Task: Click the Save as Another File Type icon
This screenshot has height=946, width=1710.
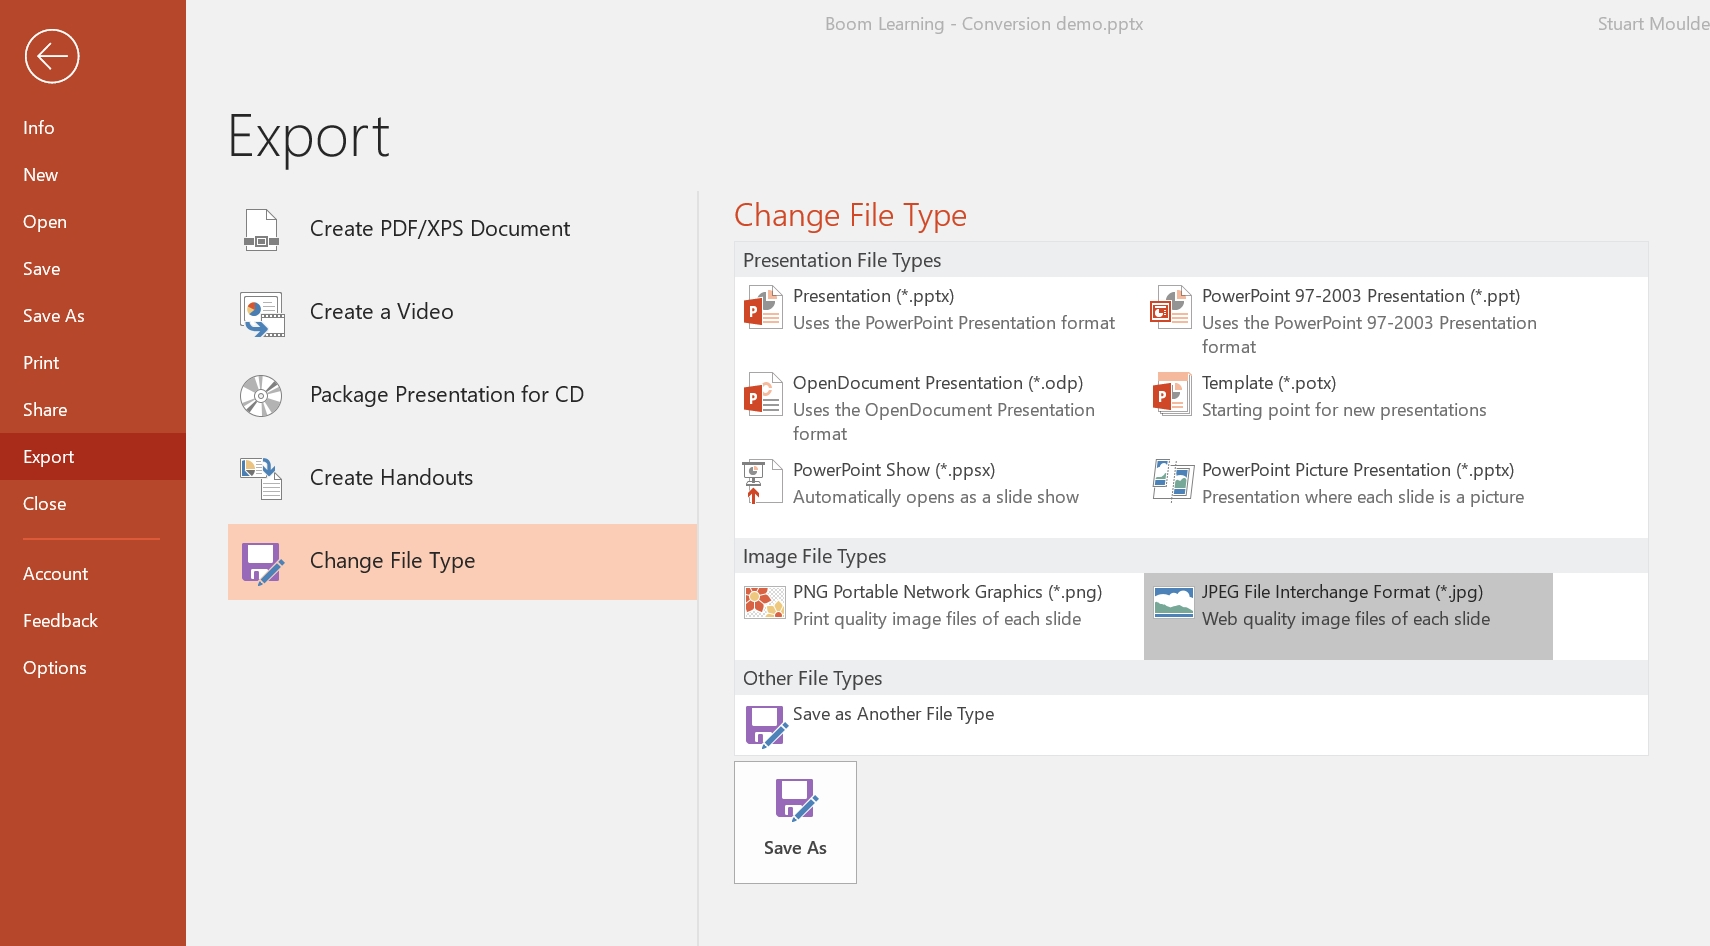Action: (767, 726)
